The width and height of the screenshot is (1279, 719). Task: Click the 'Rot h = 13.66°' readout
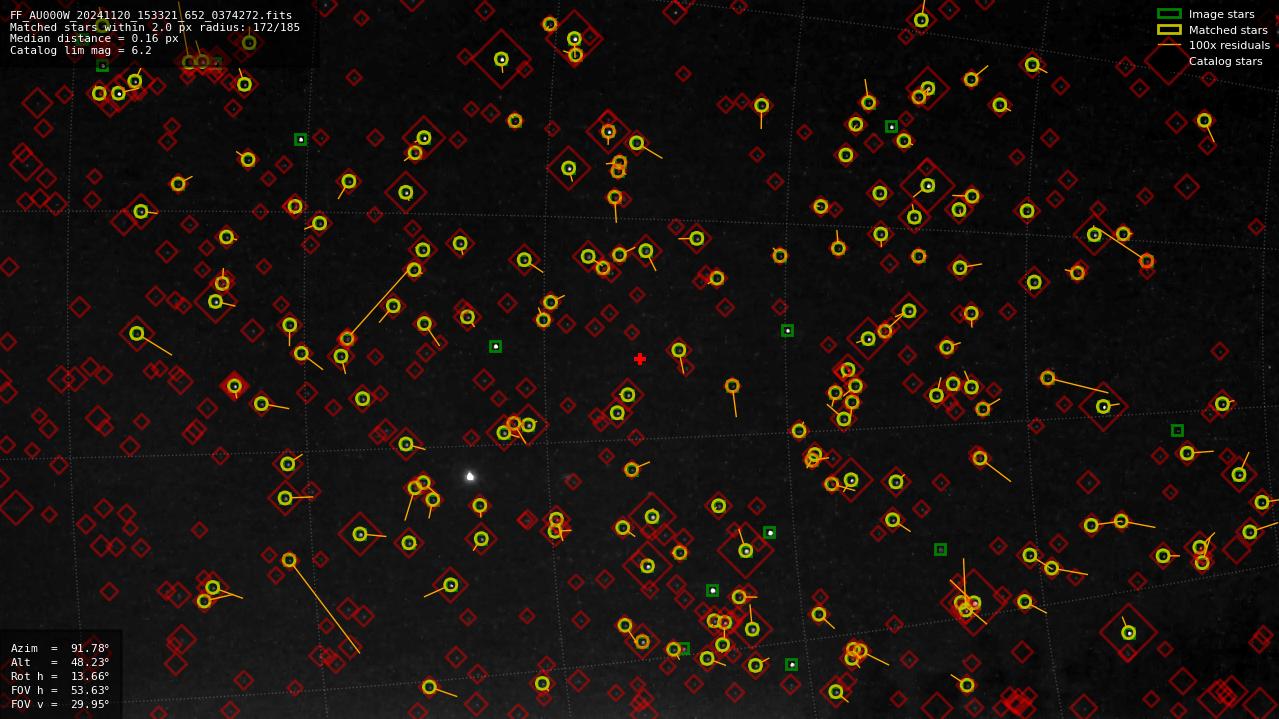tap(60, 676)
